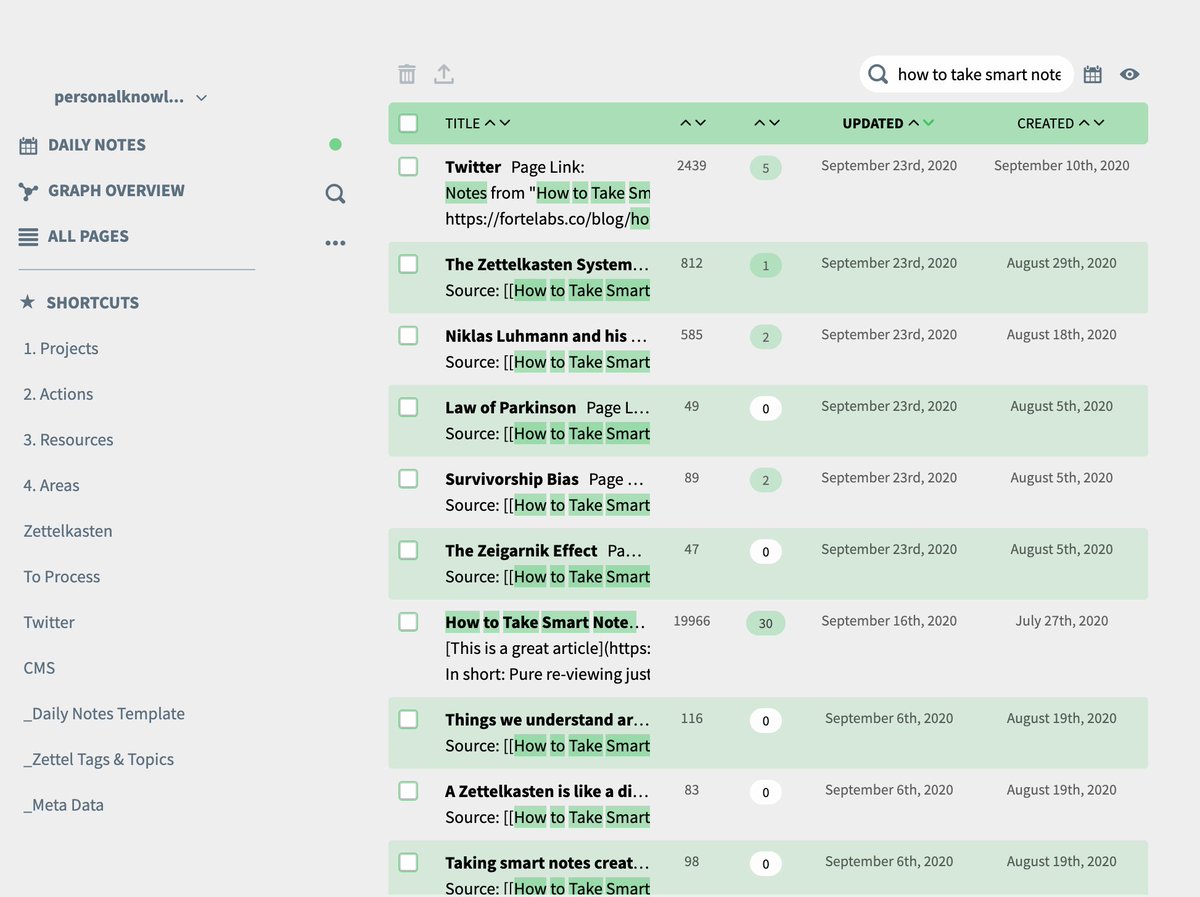Open How to Take Smart Notes page title

pyautogui.click(x=547, y=622)
